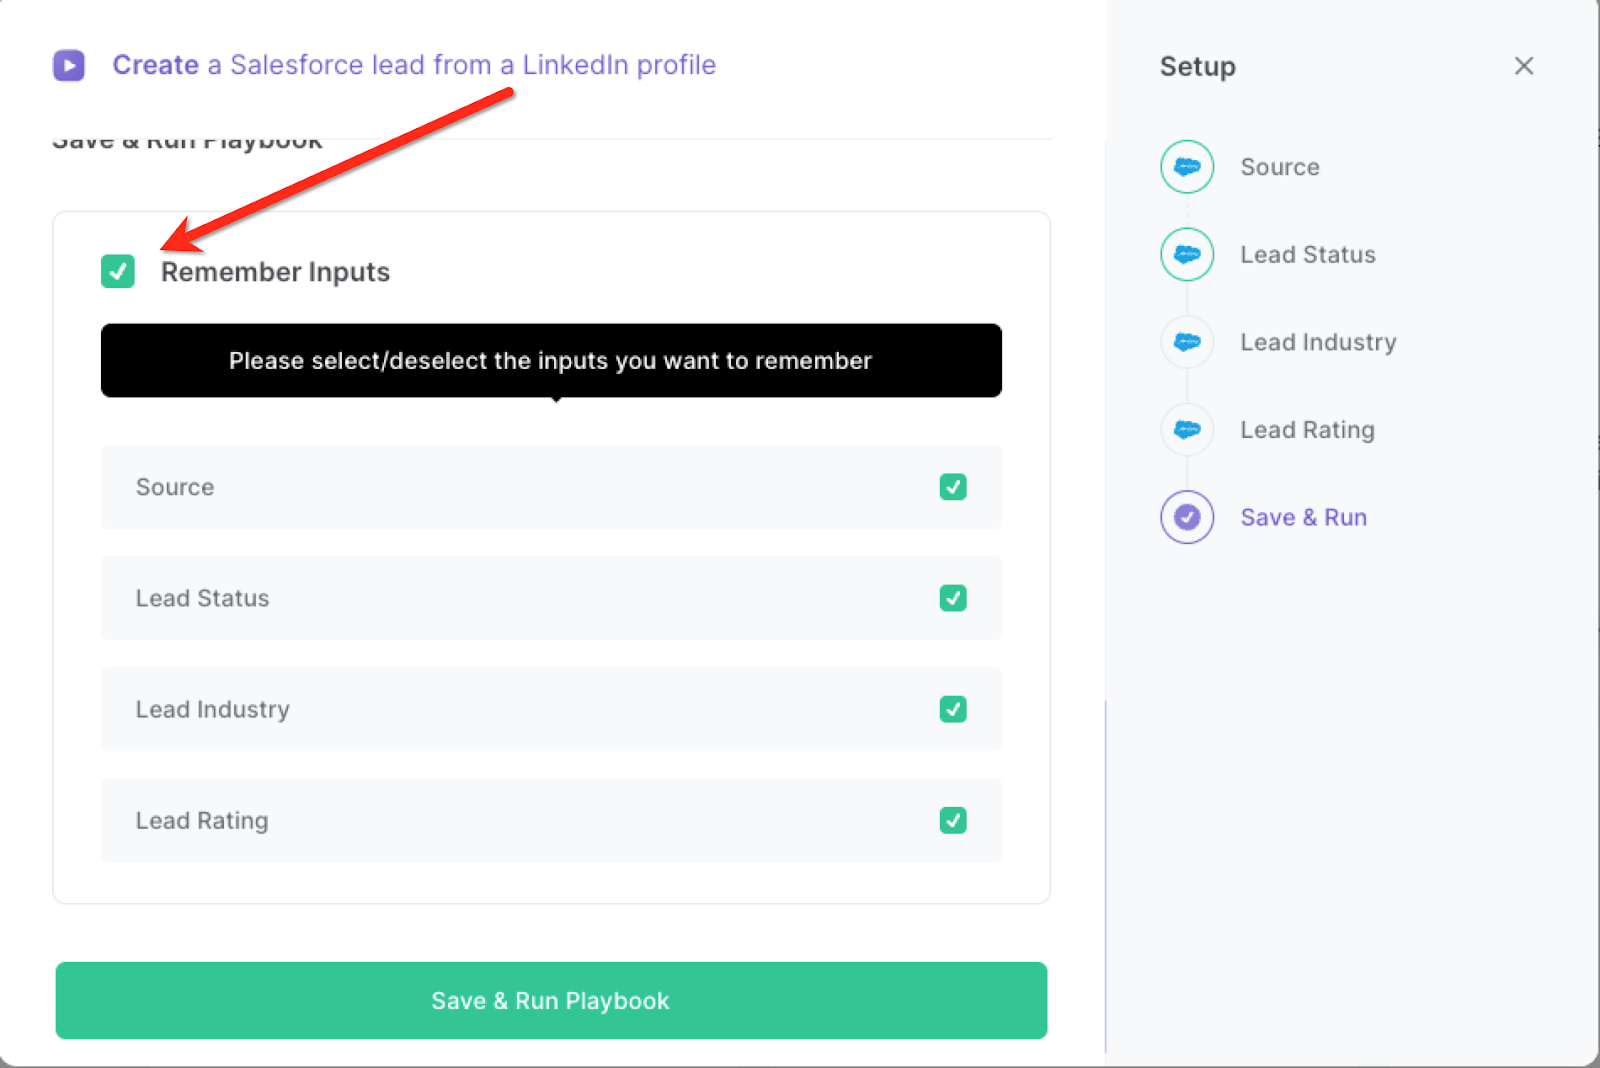Click the Lead Rating row label

point(202,820)
